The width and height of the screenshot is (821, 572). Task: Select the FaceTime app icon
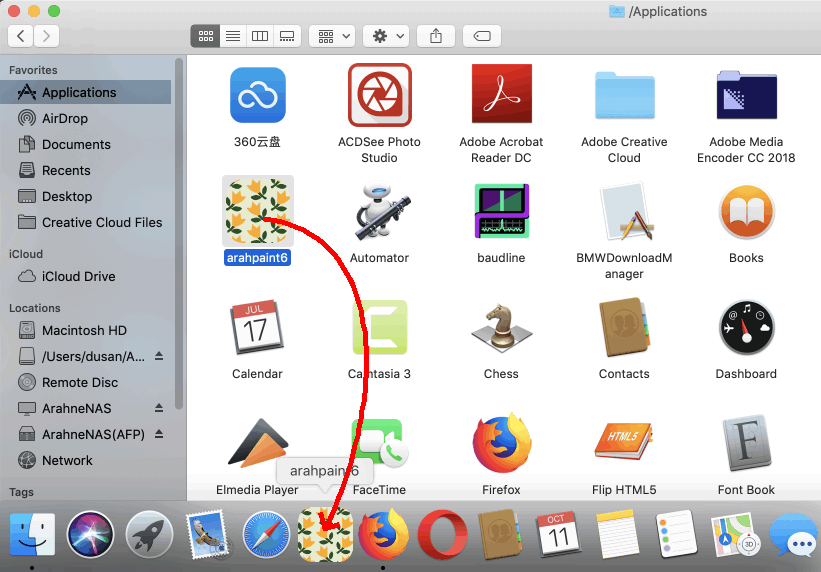point(380,443)
